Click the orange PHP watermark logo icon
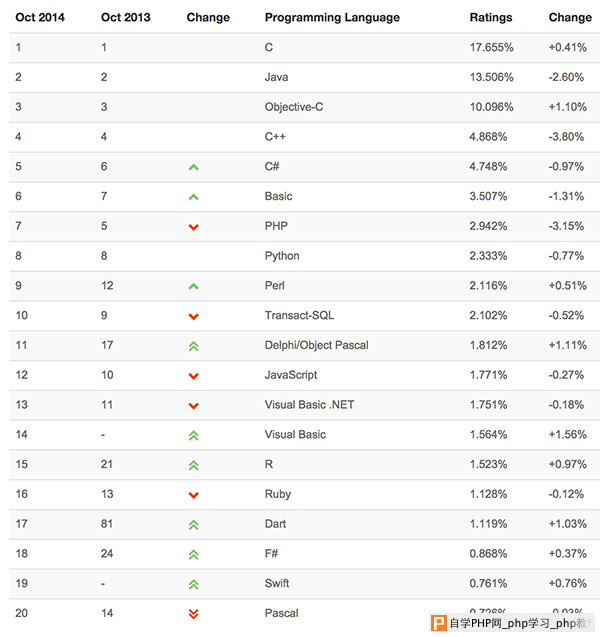 tap(439, 623)
